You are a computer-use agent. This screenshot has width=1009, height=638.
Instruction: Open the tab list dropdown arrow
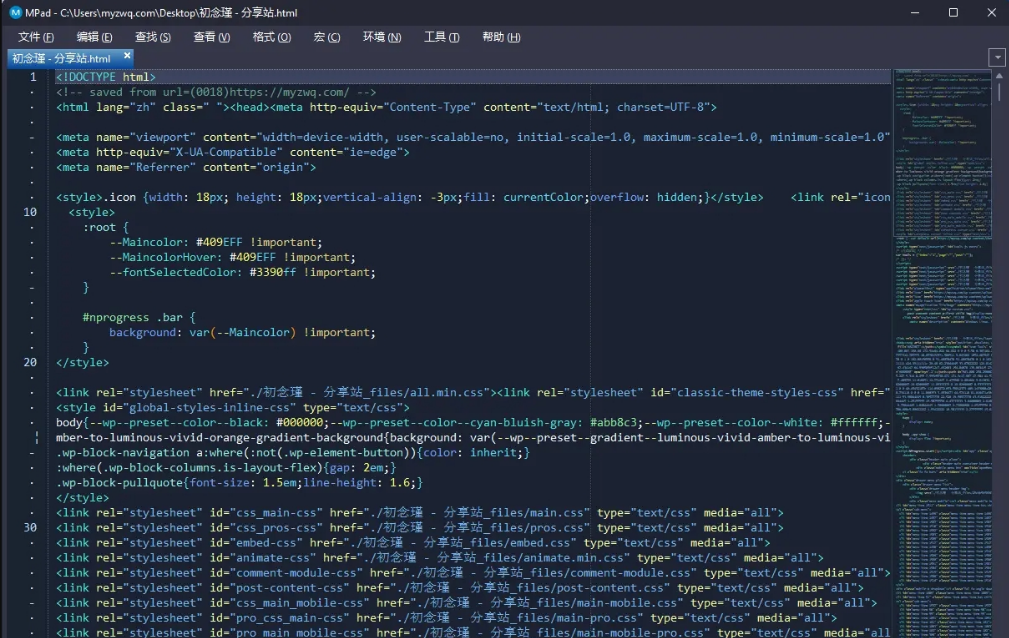click(996, 58)
